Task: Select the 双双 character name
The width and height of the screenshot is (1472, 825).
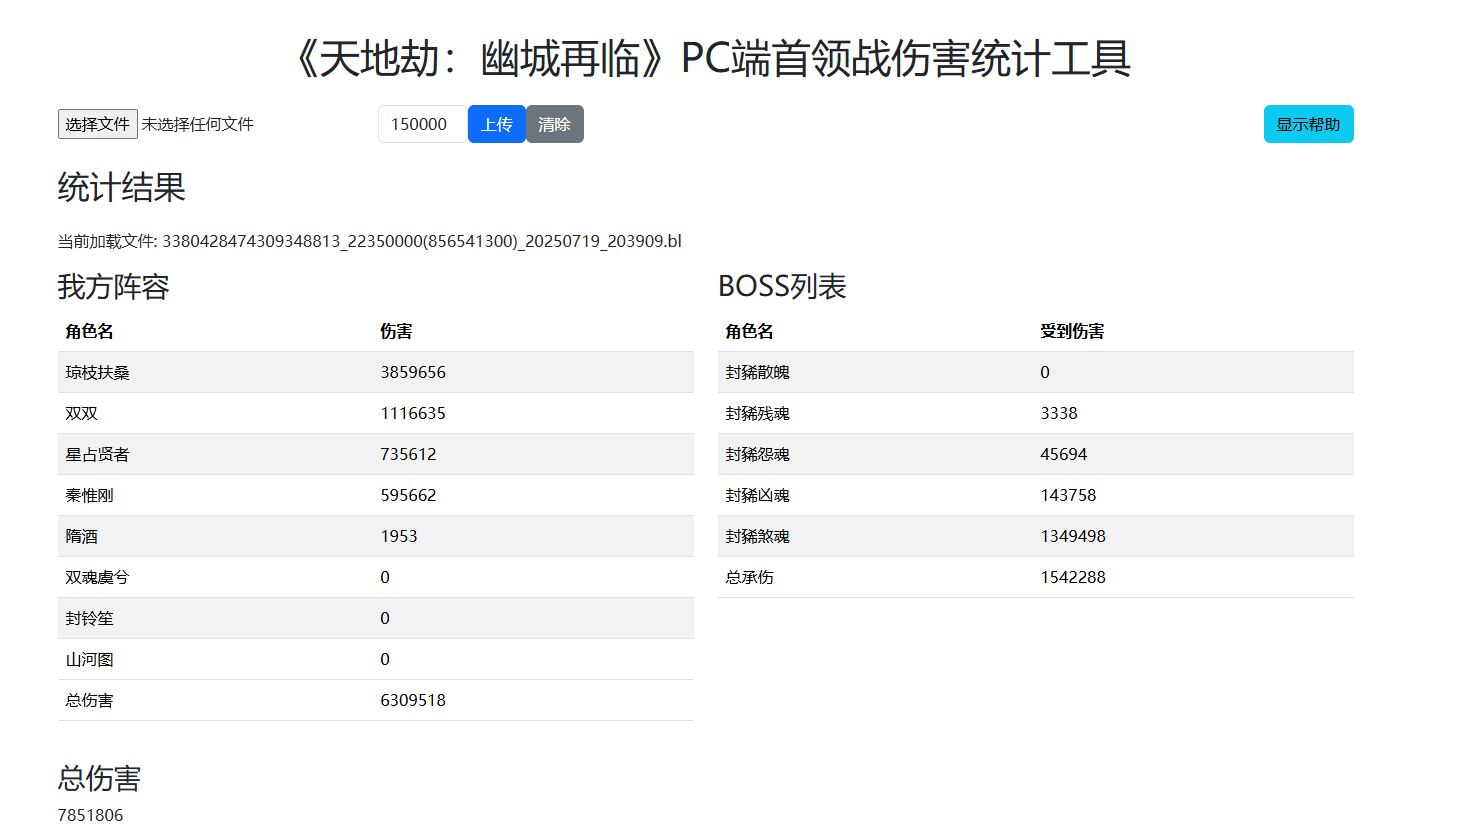Action: click(82, 413)
